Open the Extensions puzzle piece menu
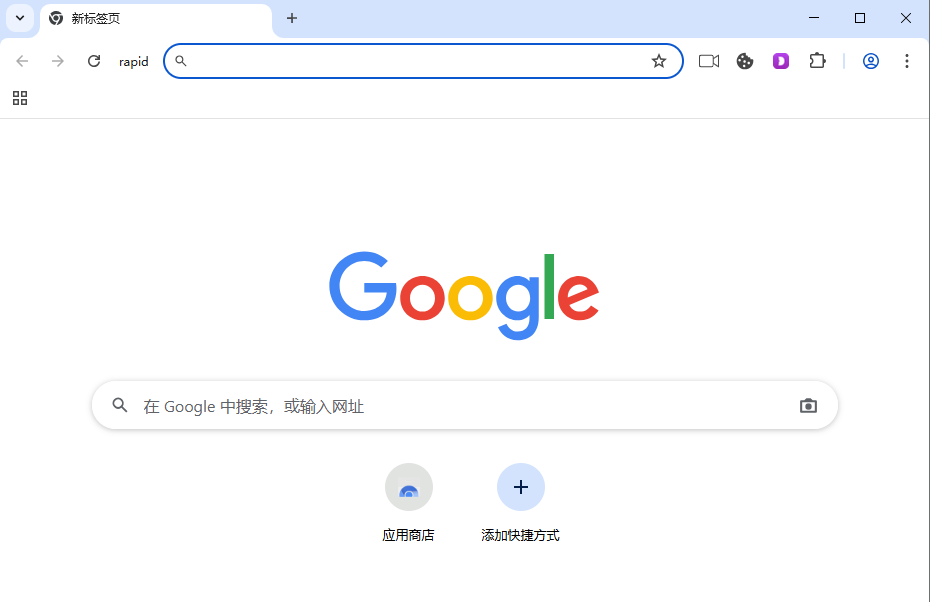This screenshot has height=602, width=930. click(x=817, y=61)
